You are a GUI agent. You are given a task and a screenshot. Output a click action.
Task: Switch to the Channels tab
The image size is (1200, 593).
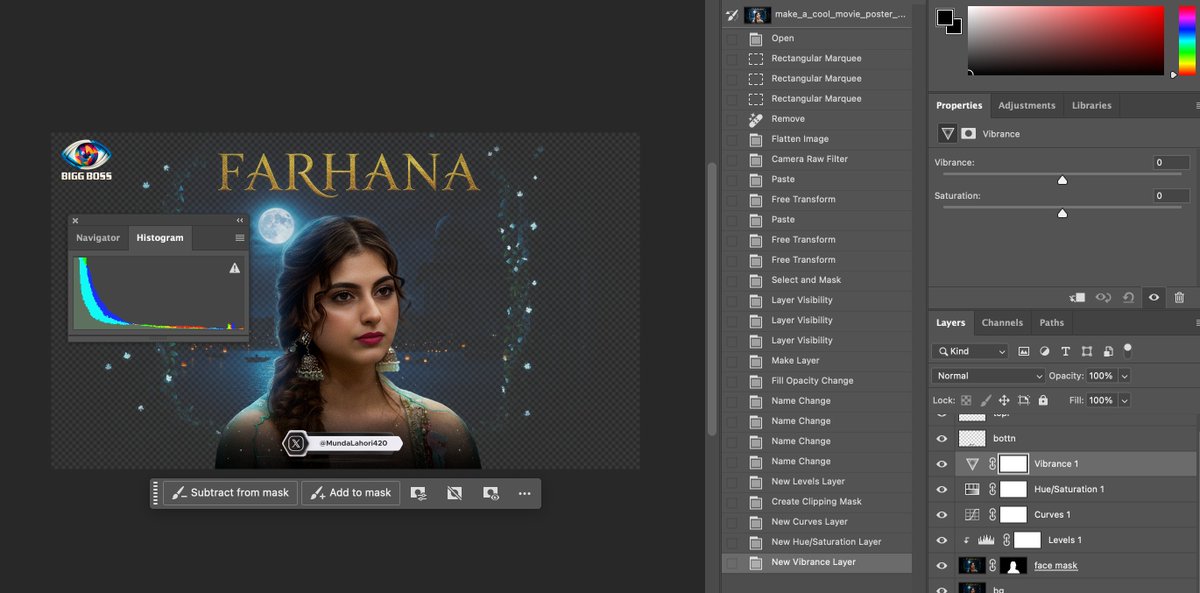click(x=1002, y=323)
